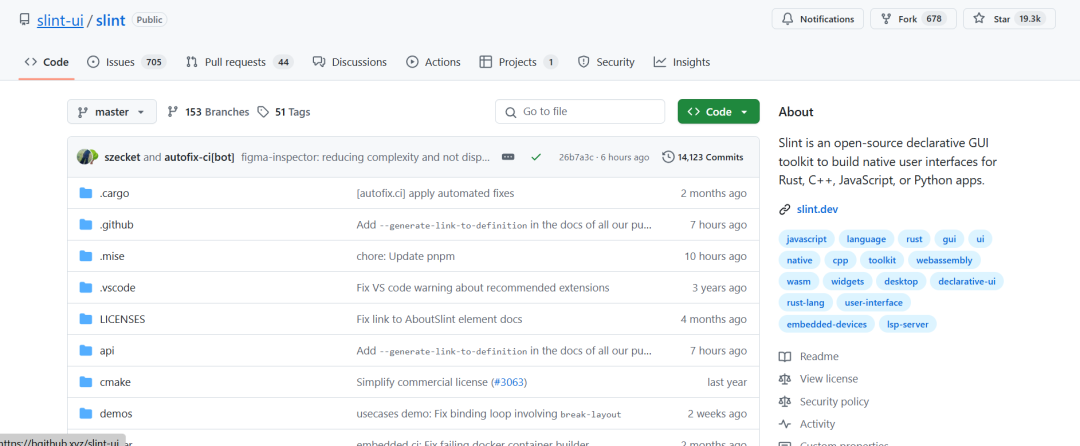This screenshot has height=446, width=1080.
Task: Go to the Insights tab
Action: pos(682,62)
